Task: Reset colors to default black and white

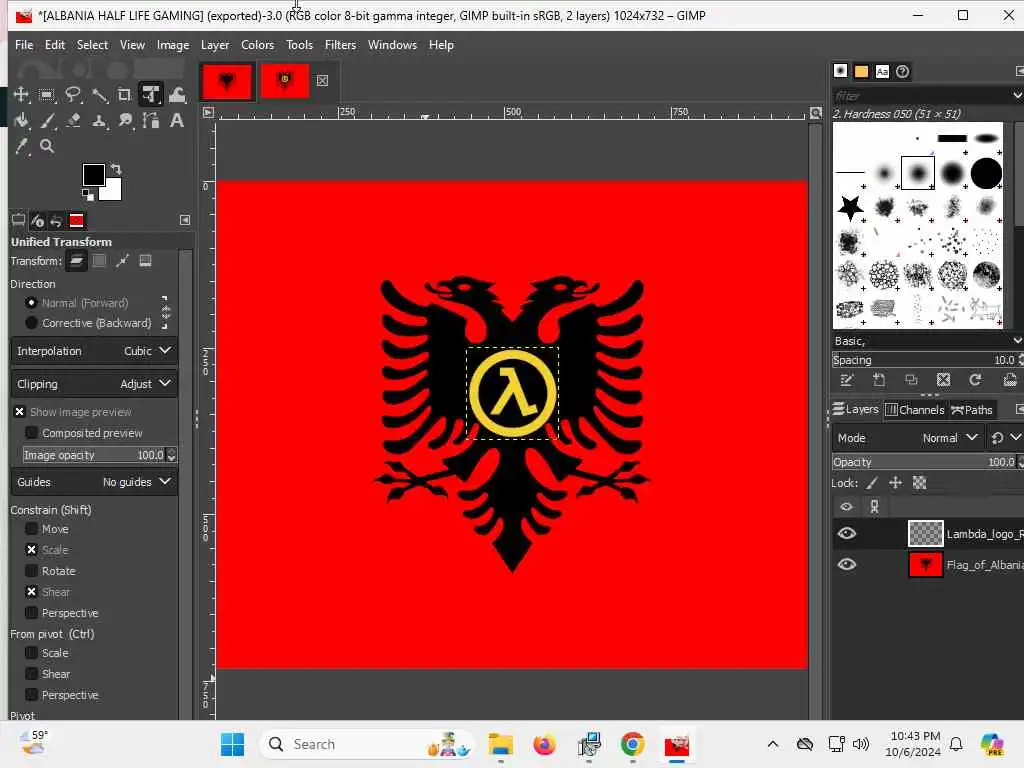Action: (x=87, y=194)
